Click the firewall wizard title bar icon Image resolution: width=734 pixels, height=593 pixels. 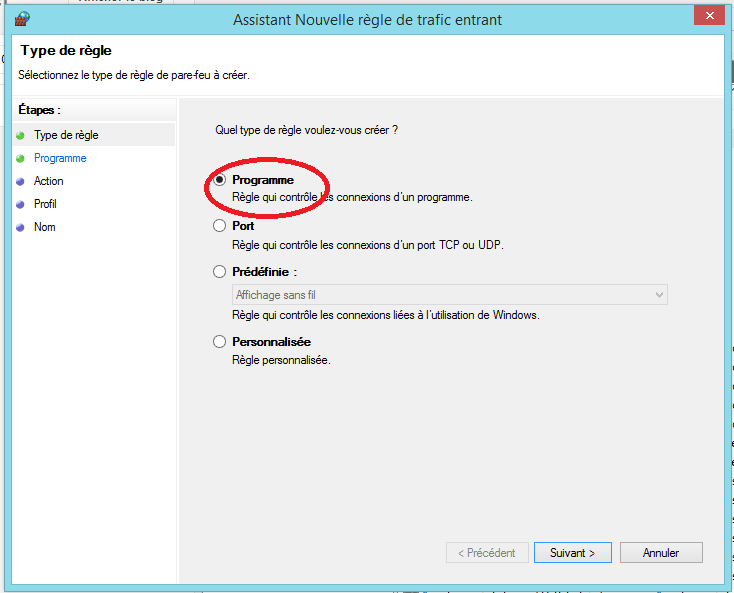click(x=22, y=19)
